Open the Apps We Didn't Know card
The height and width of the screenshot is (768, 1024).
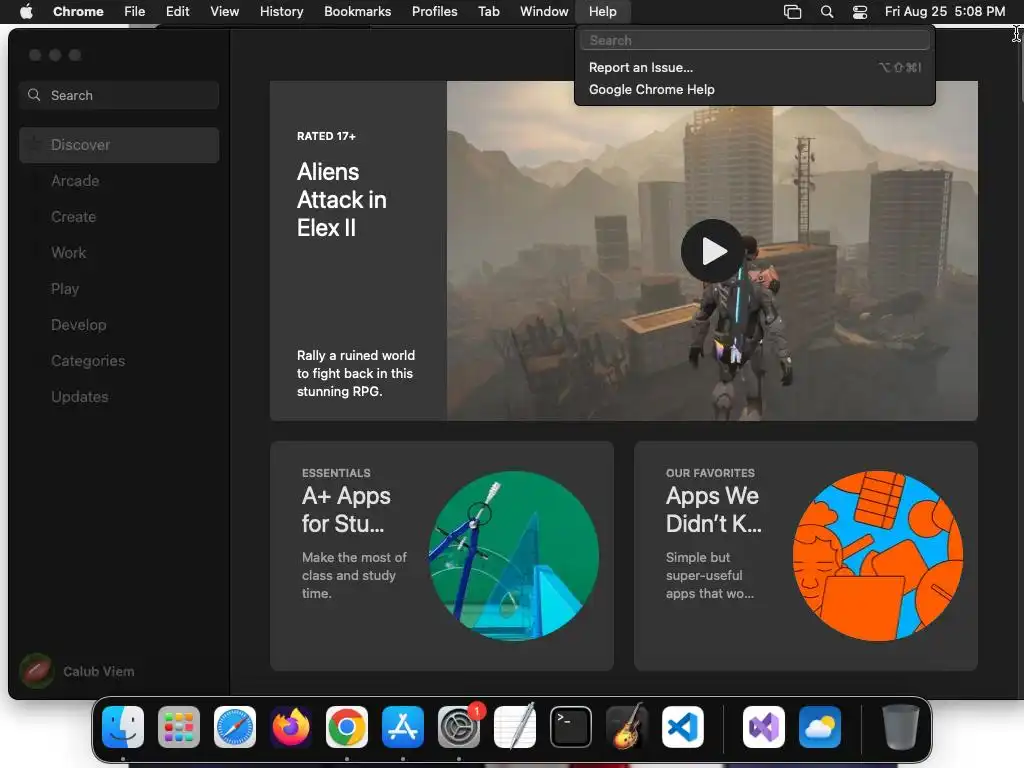pos(806,556)
